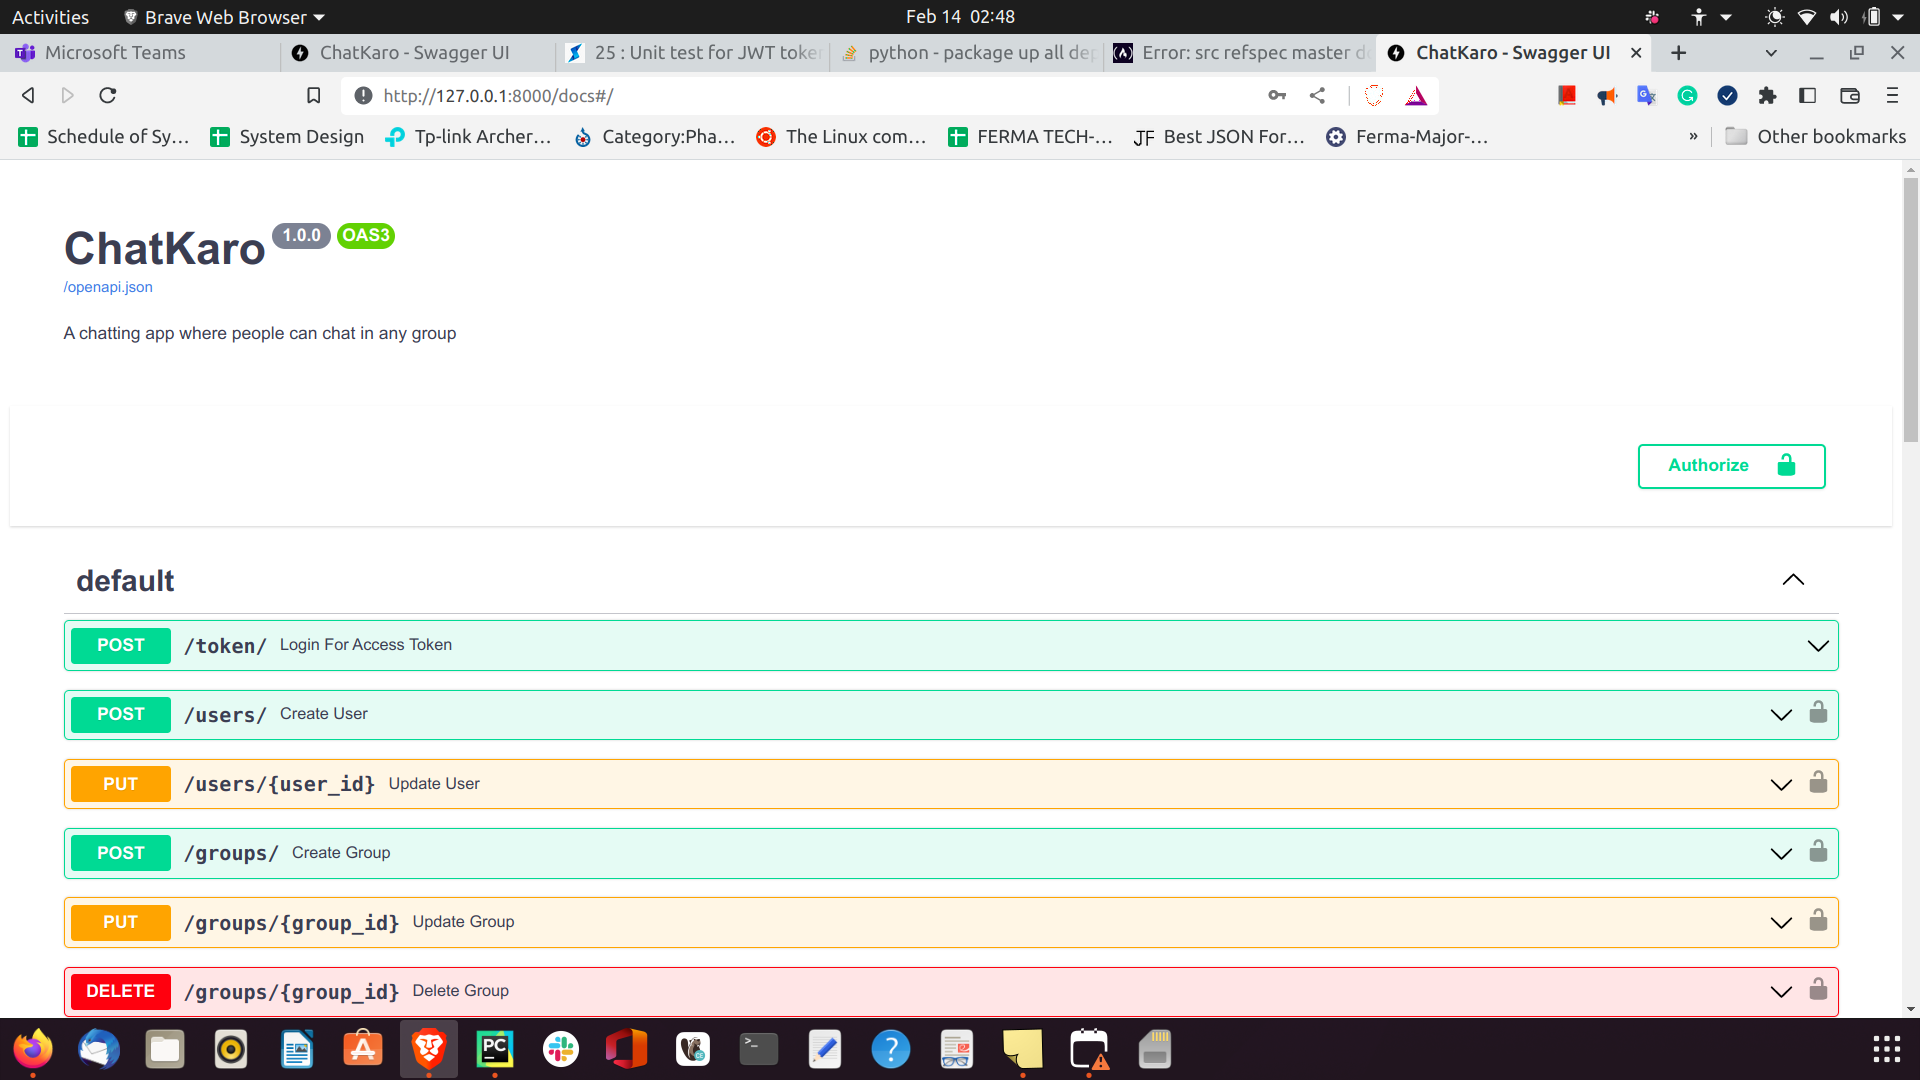Toggle lock on PUT /users/{user_id} endpoint
Image resolution: width=1920 pixels, height=1080 pixels.
tap(1818, 783)
